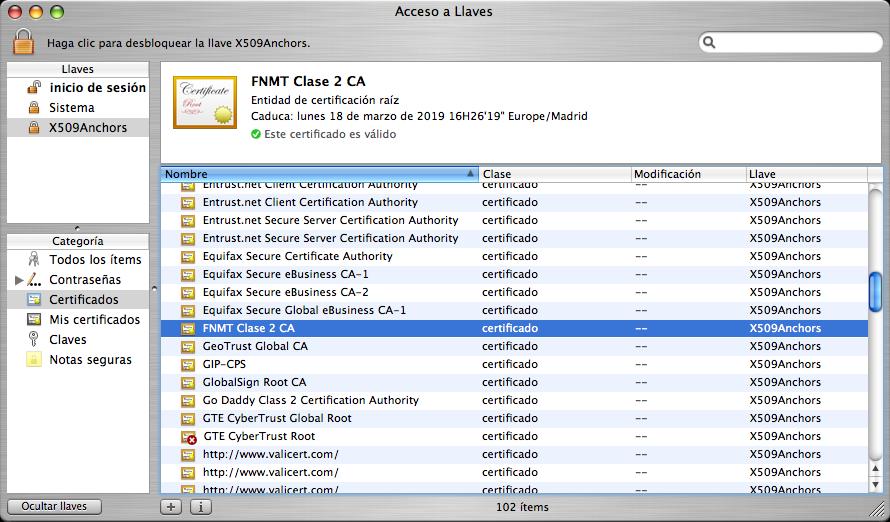Click 'Haga clic para desbloquear' toolbar text
Image resolution: width=890 pixels, height=522 pixels.
178,43
